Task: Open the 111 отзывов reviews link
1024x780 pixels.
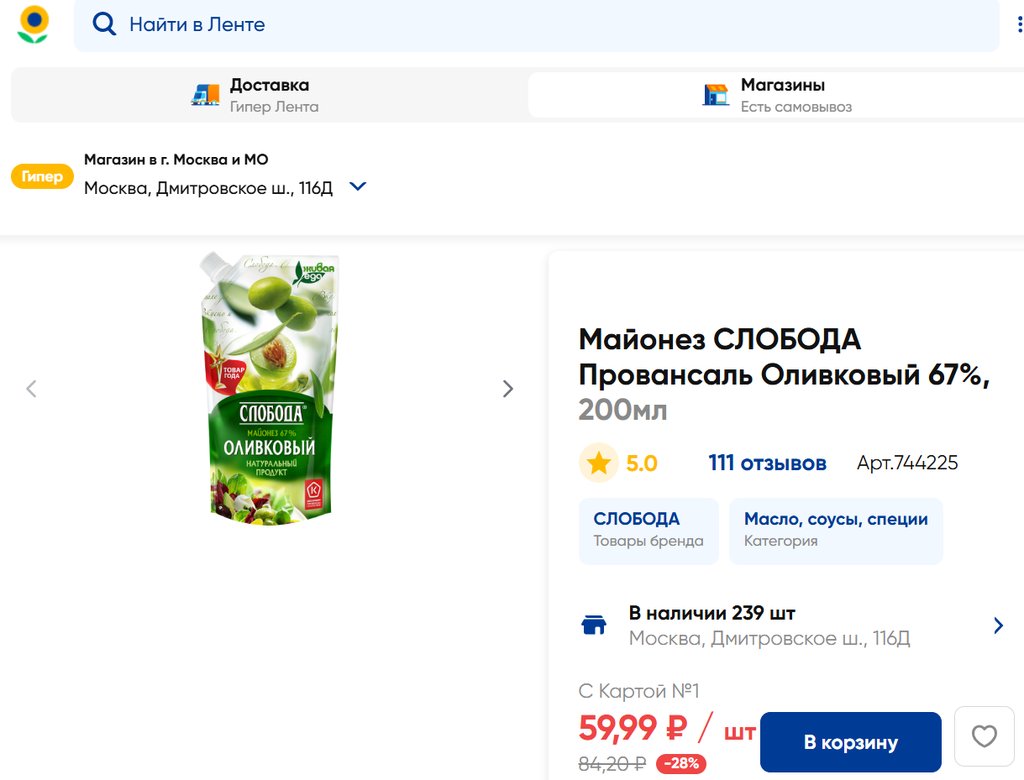Action: (767, 463)
